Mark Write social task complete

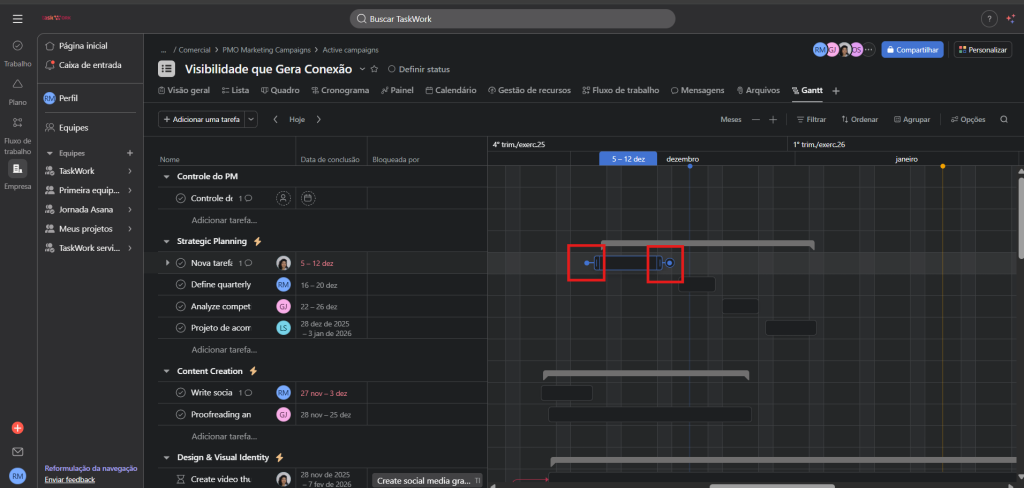[181, 392]
